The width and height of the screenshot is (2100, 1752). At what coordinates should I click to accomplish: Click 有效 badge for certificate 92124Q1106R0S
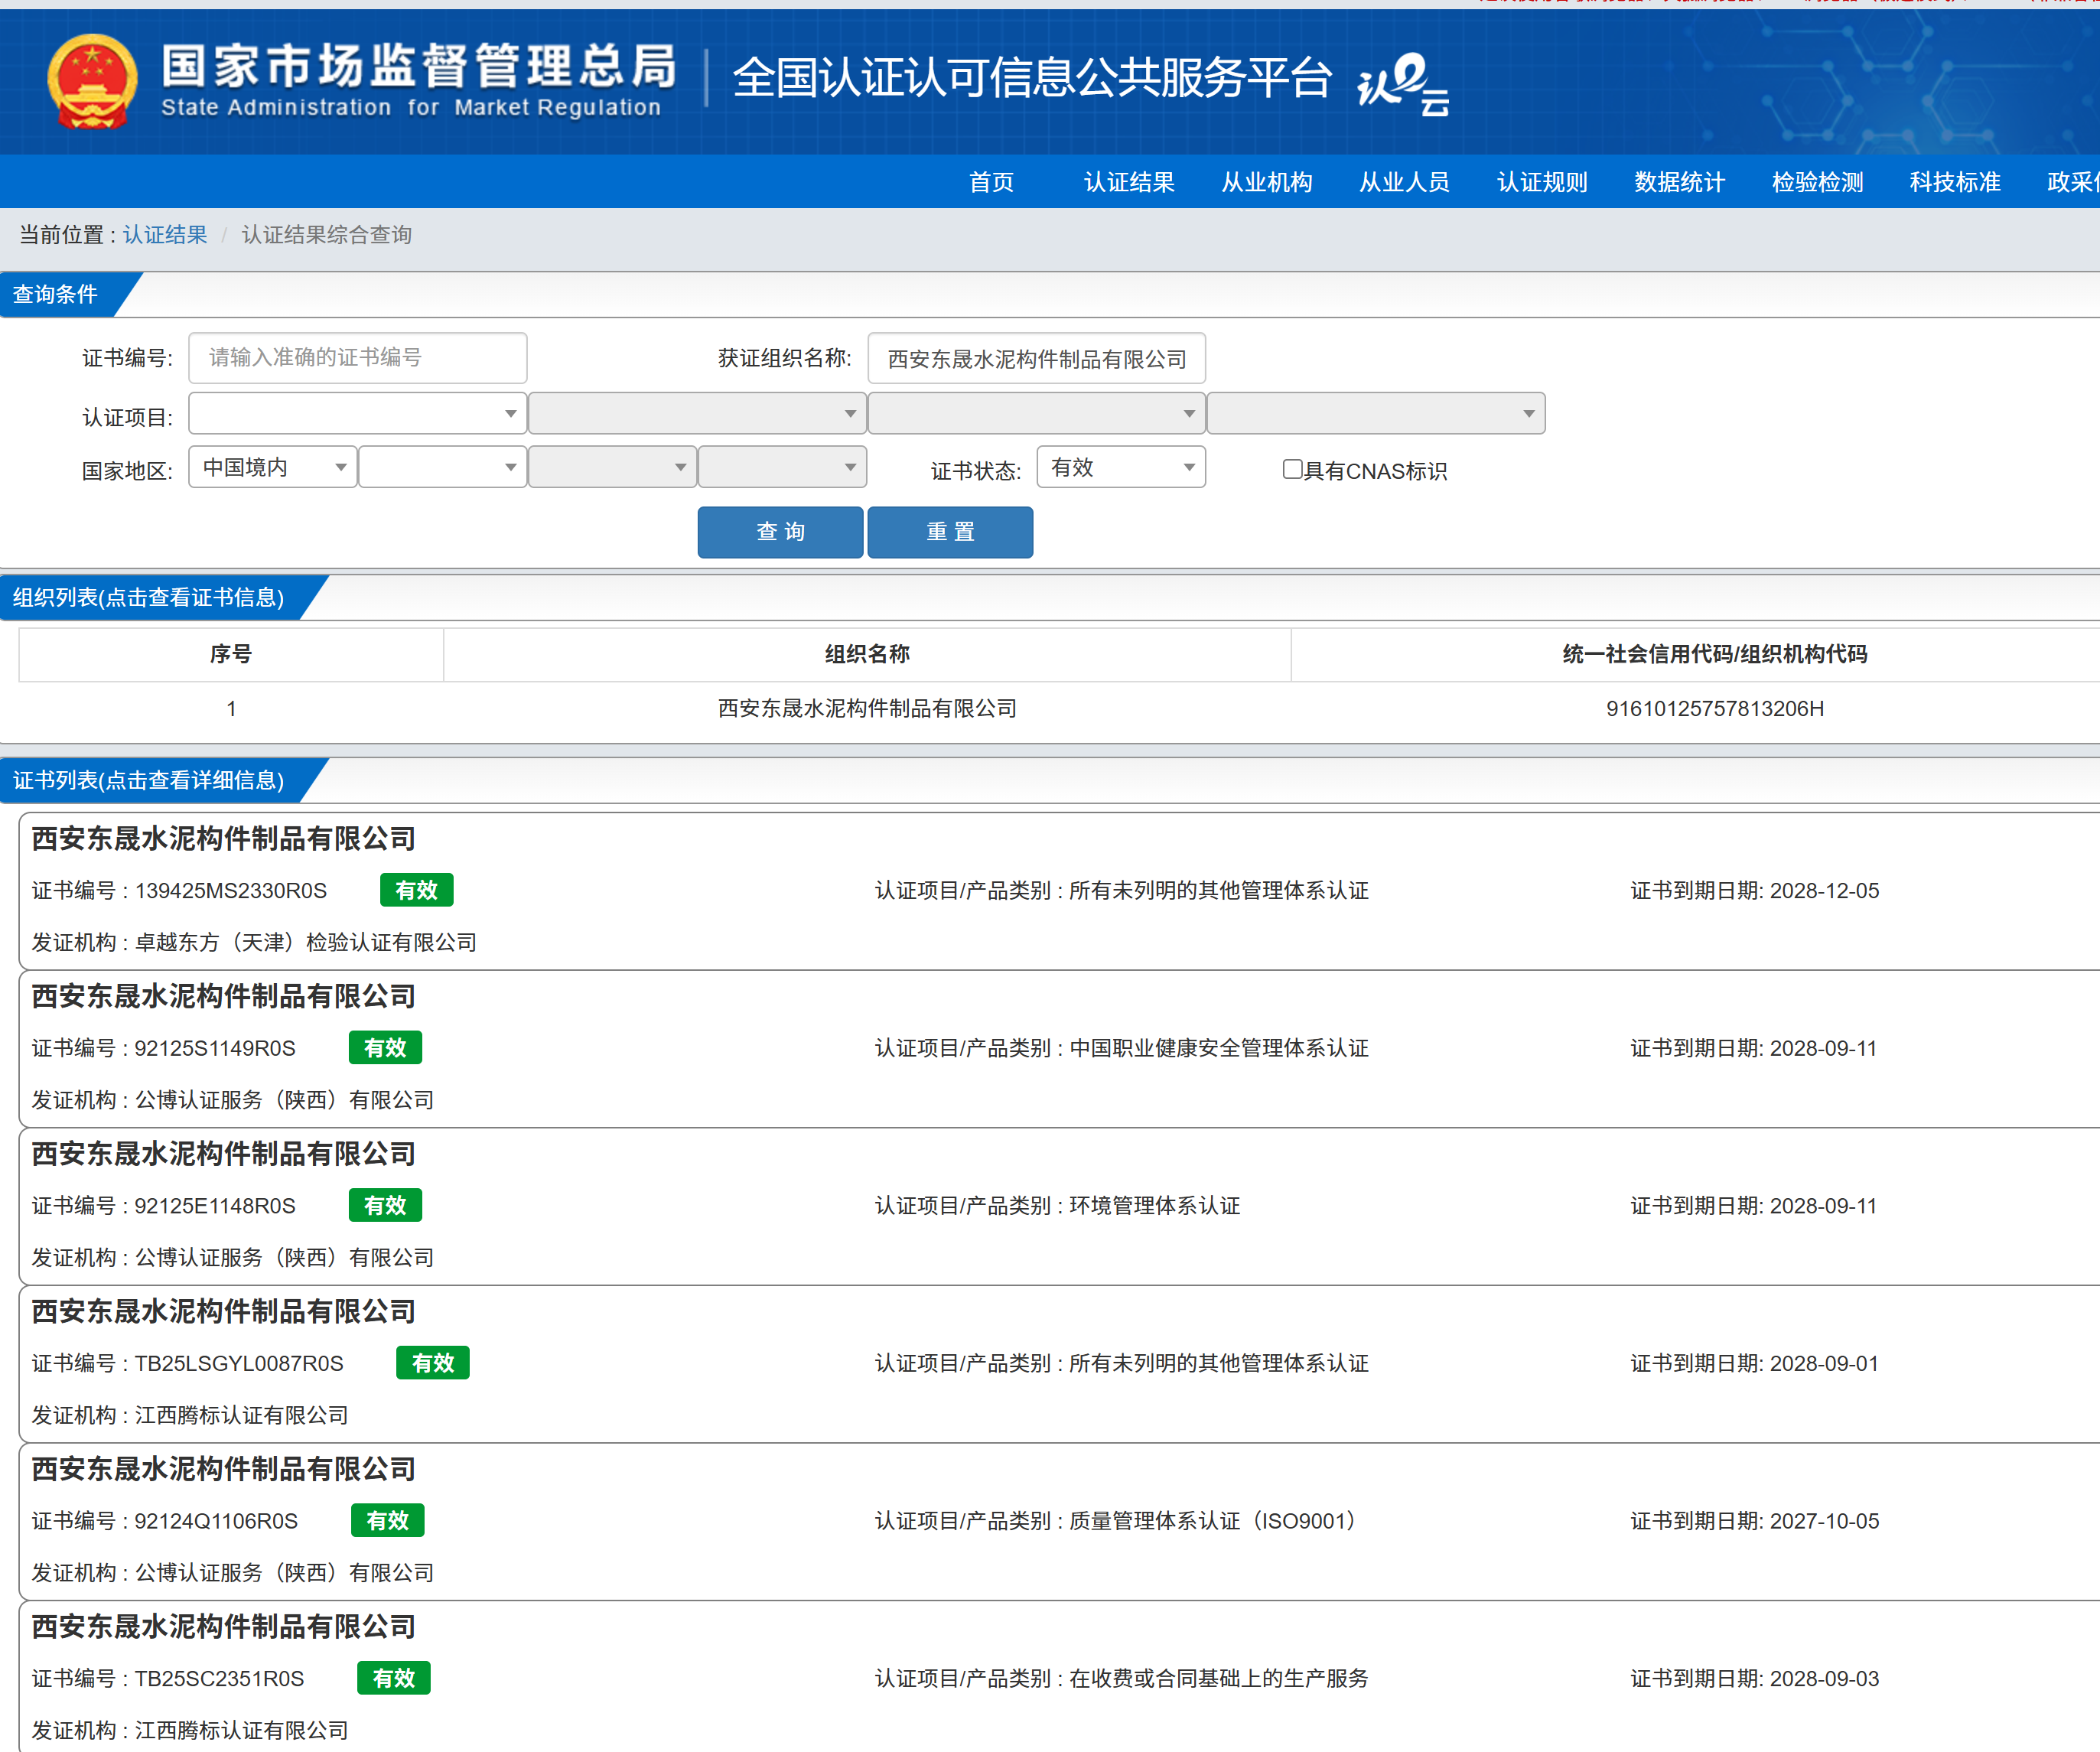point(387,1520)
